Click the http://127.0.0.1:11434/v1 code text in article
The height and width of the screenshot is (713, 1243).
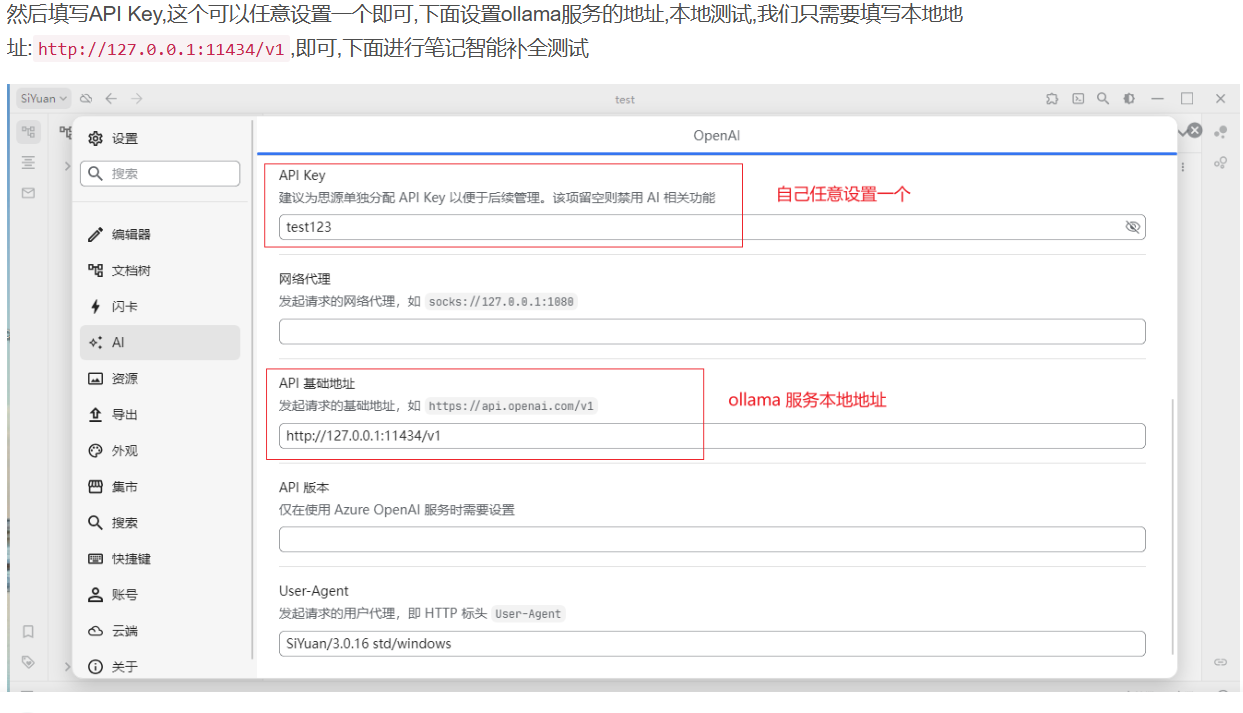(x=161, y=48)
